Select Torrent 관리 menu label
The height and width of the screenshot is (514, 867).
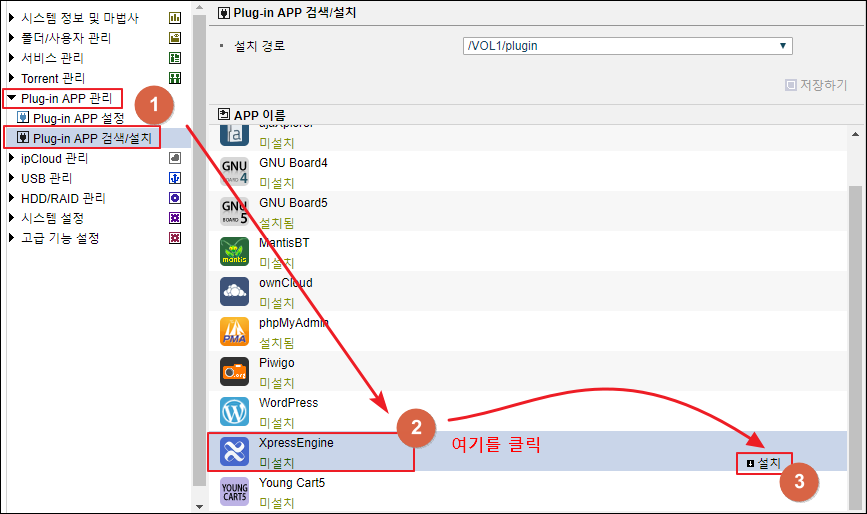point(53,78)
